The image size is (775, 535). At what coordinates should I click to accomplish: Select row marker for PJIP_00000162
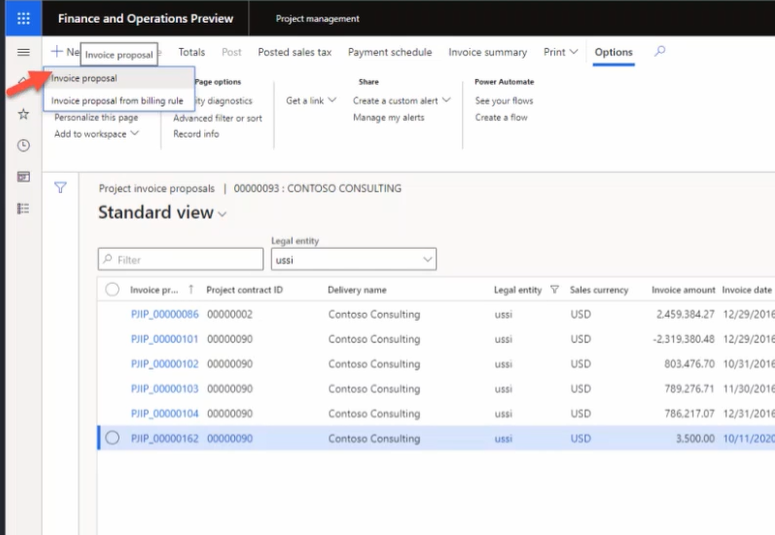112,438
